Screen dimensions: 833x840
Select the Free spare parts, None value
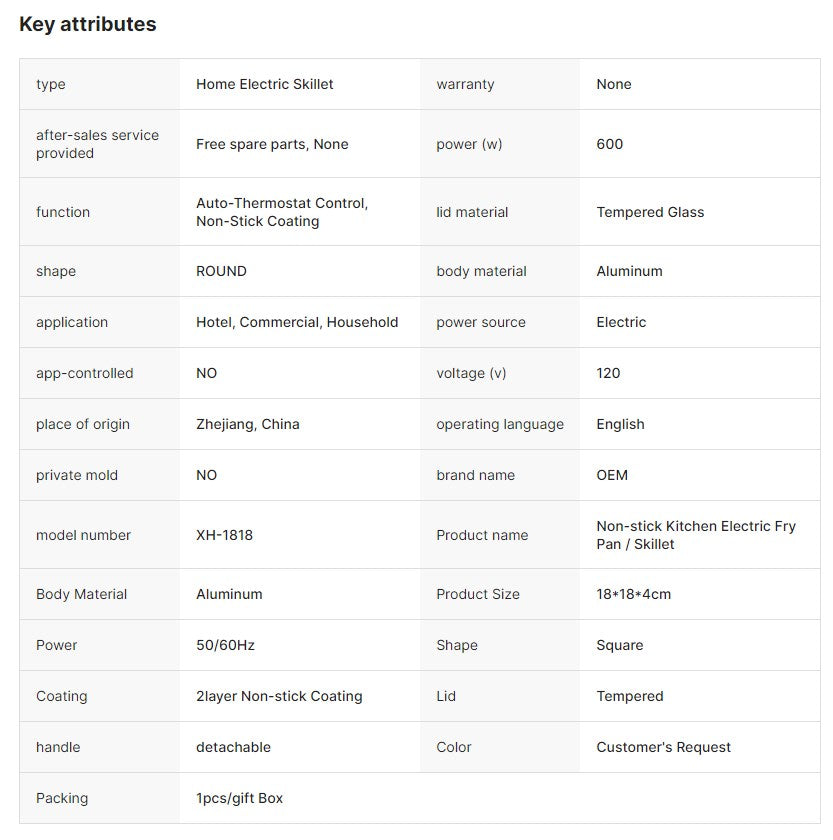[272, 144]
